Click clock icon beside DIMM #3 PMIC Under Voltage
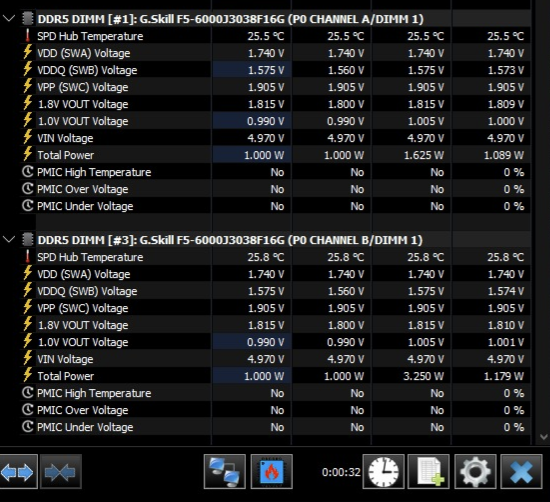Viewport: 550px width, 502px height. click(28, 427)
